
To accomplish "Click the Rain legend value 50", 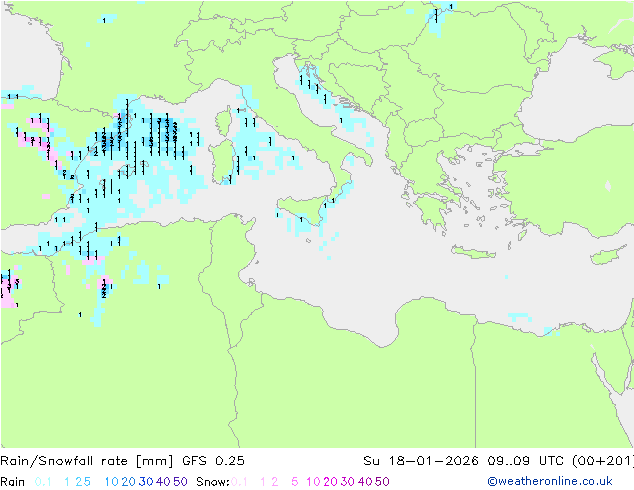I will (180, 482).
